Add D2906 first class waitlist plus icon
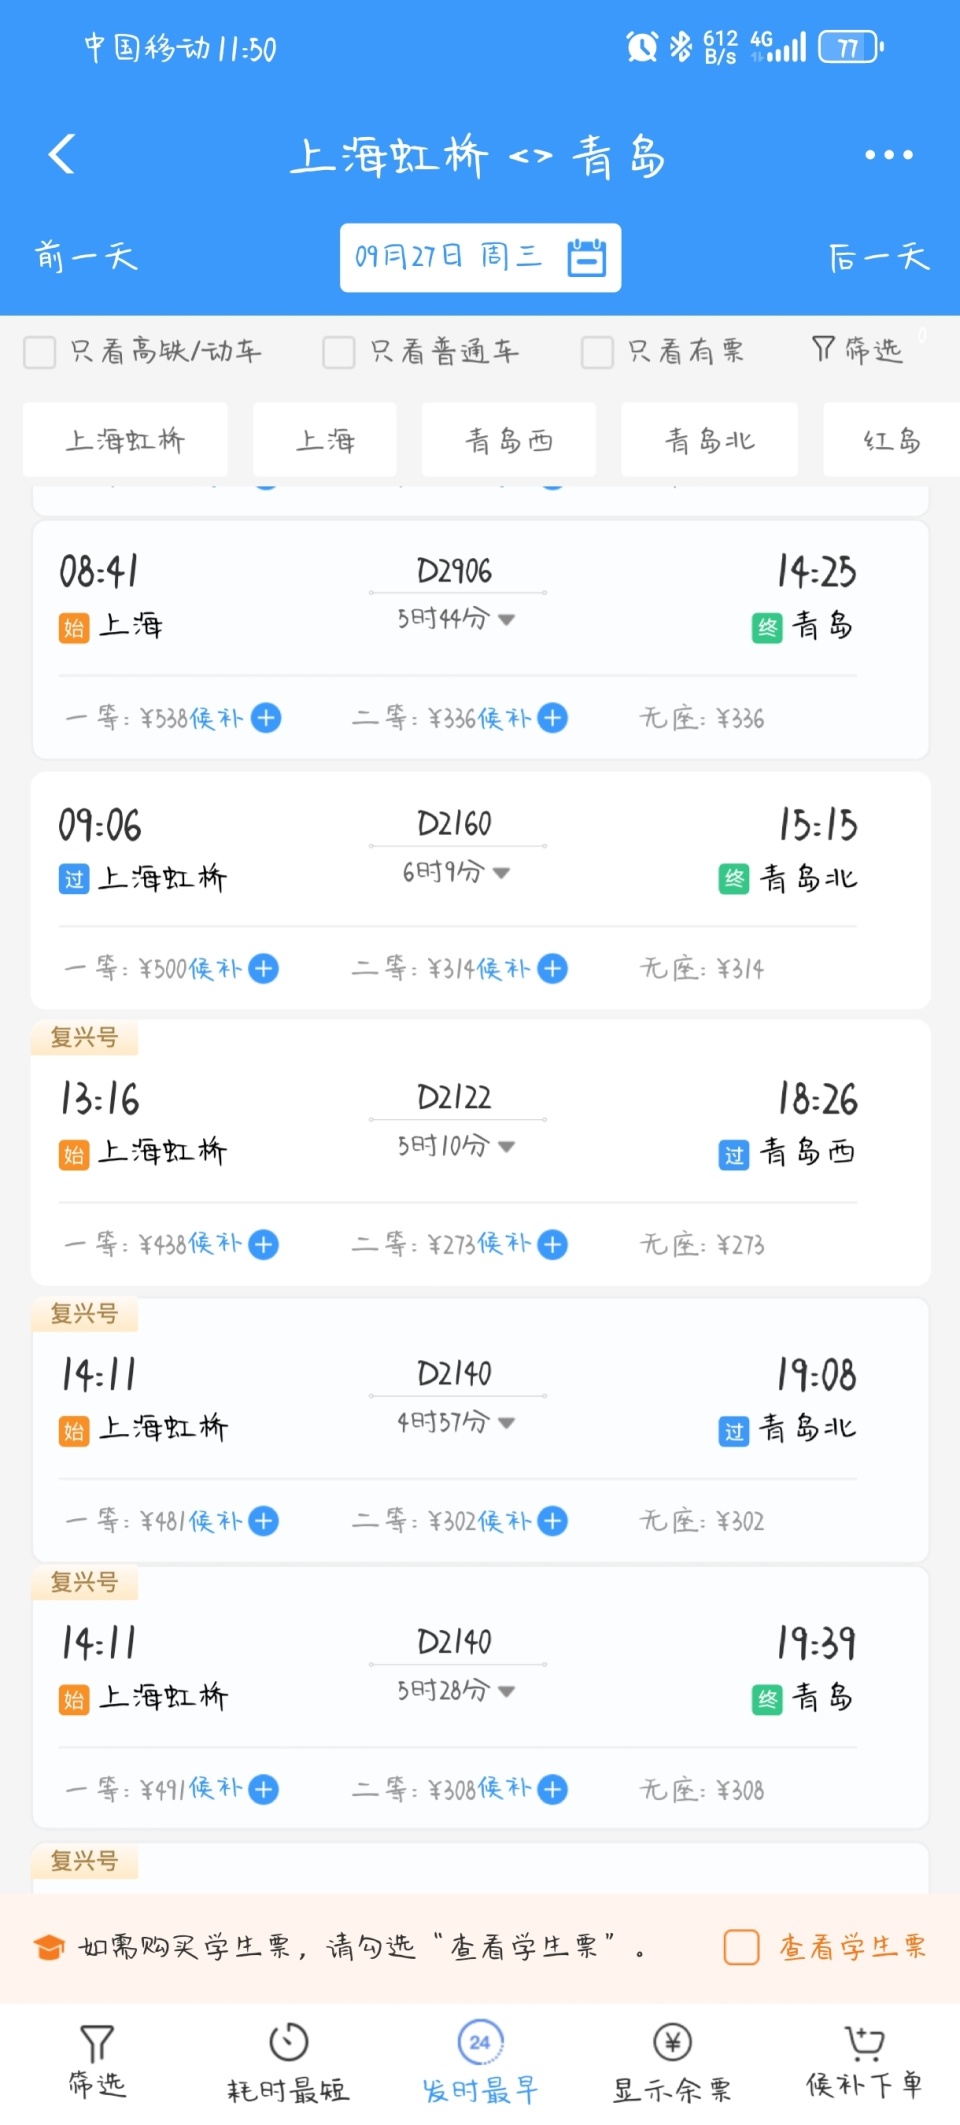 [x=266, y=718]
